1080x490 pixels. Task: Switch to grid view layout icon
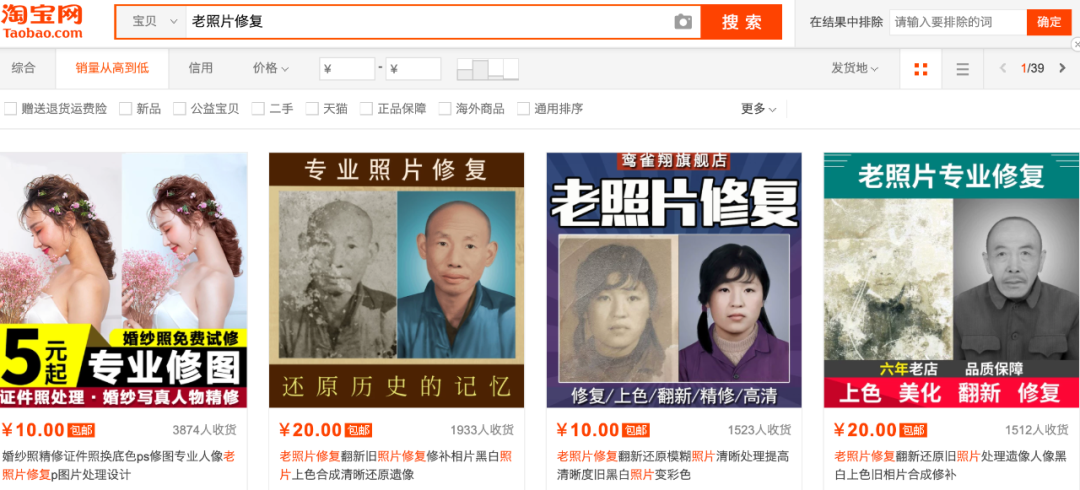click(921, 69)
